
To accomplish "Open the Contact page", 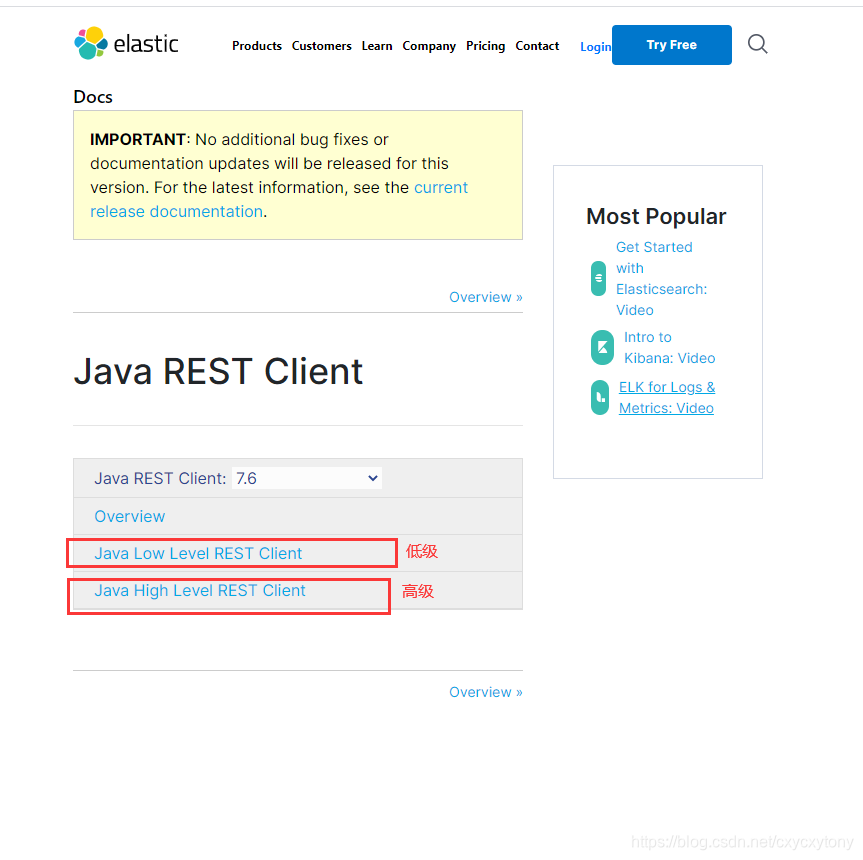I will 537,46.
